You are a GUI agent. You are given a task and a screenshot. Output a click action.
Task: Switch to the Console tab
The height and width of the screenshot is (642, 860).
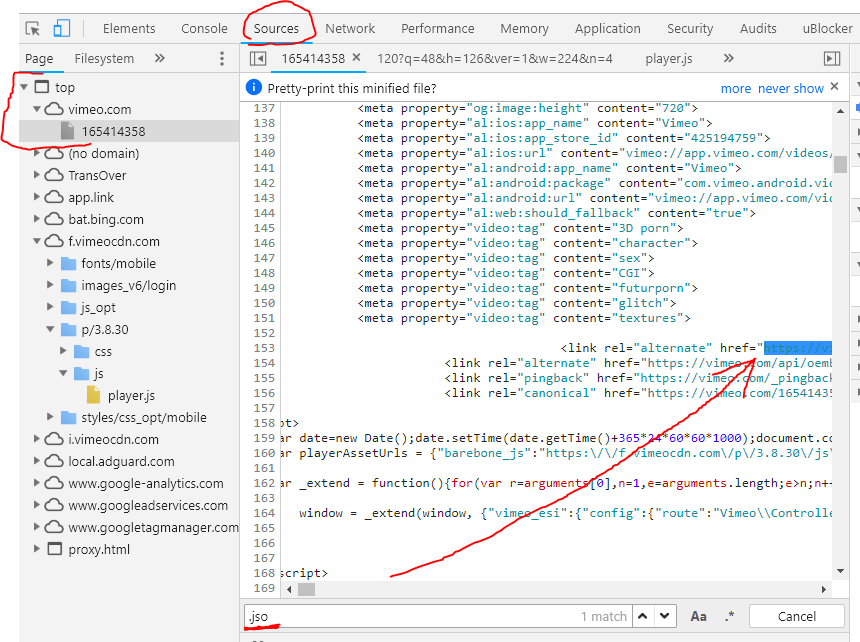click(x=204, y=29)
